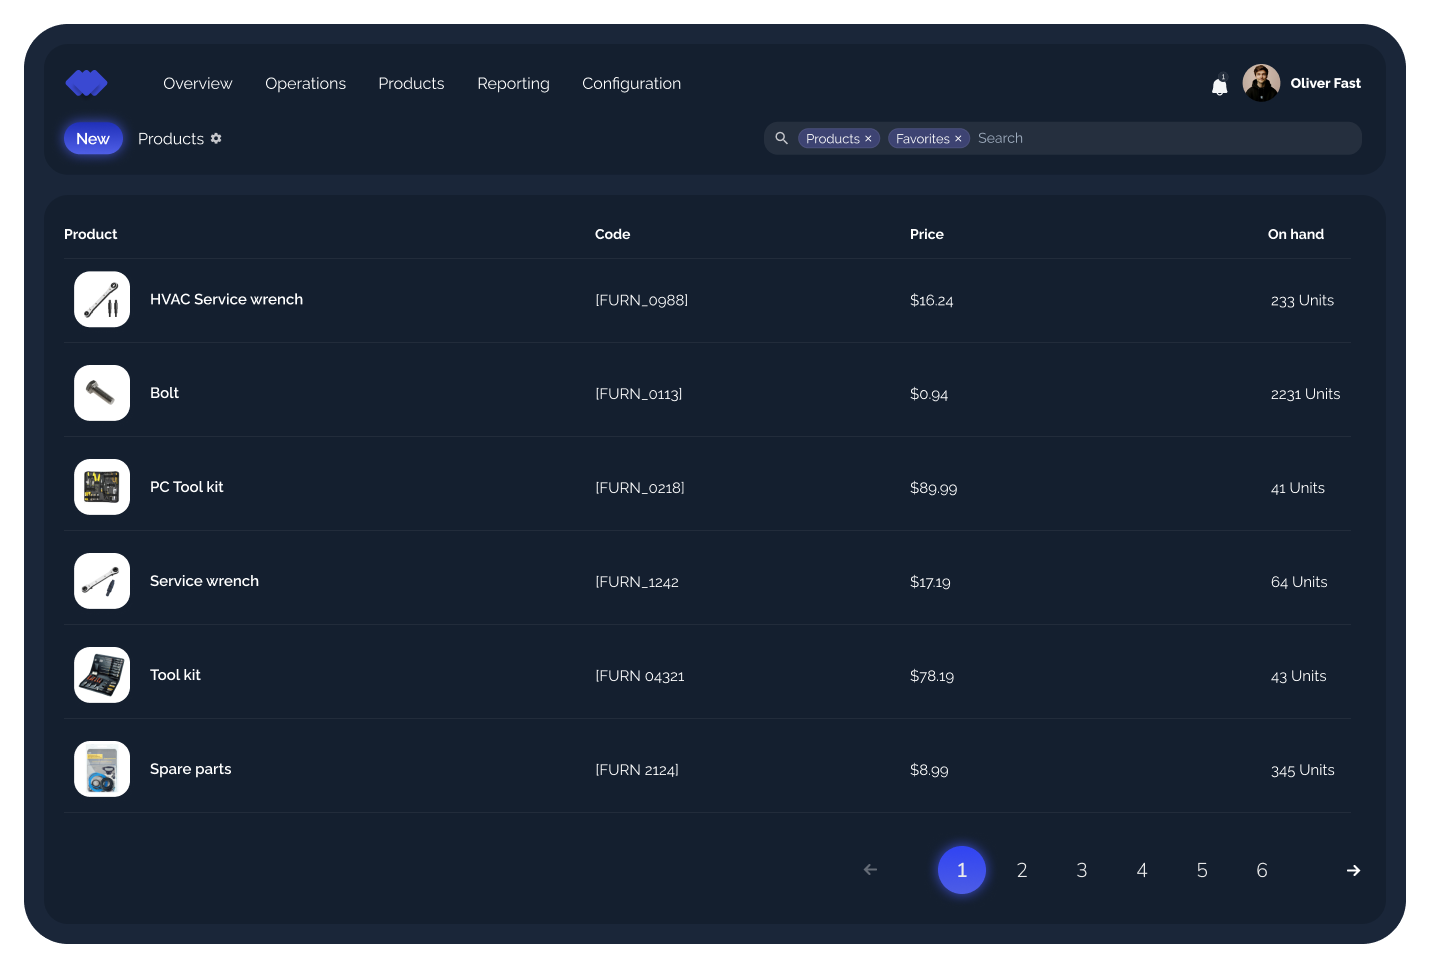Open the notifications bell icon
Image resolution: width=1430 pixels, height=968 pixels.
(1219, 86)
